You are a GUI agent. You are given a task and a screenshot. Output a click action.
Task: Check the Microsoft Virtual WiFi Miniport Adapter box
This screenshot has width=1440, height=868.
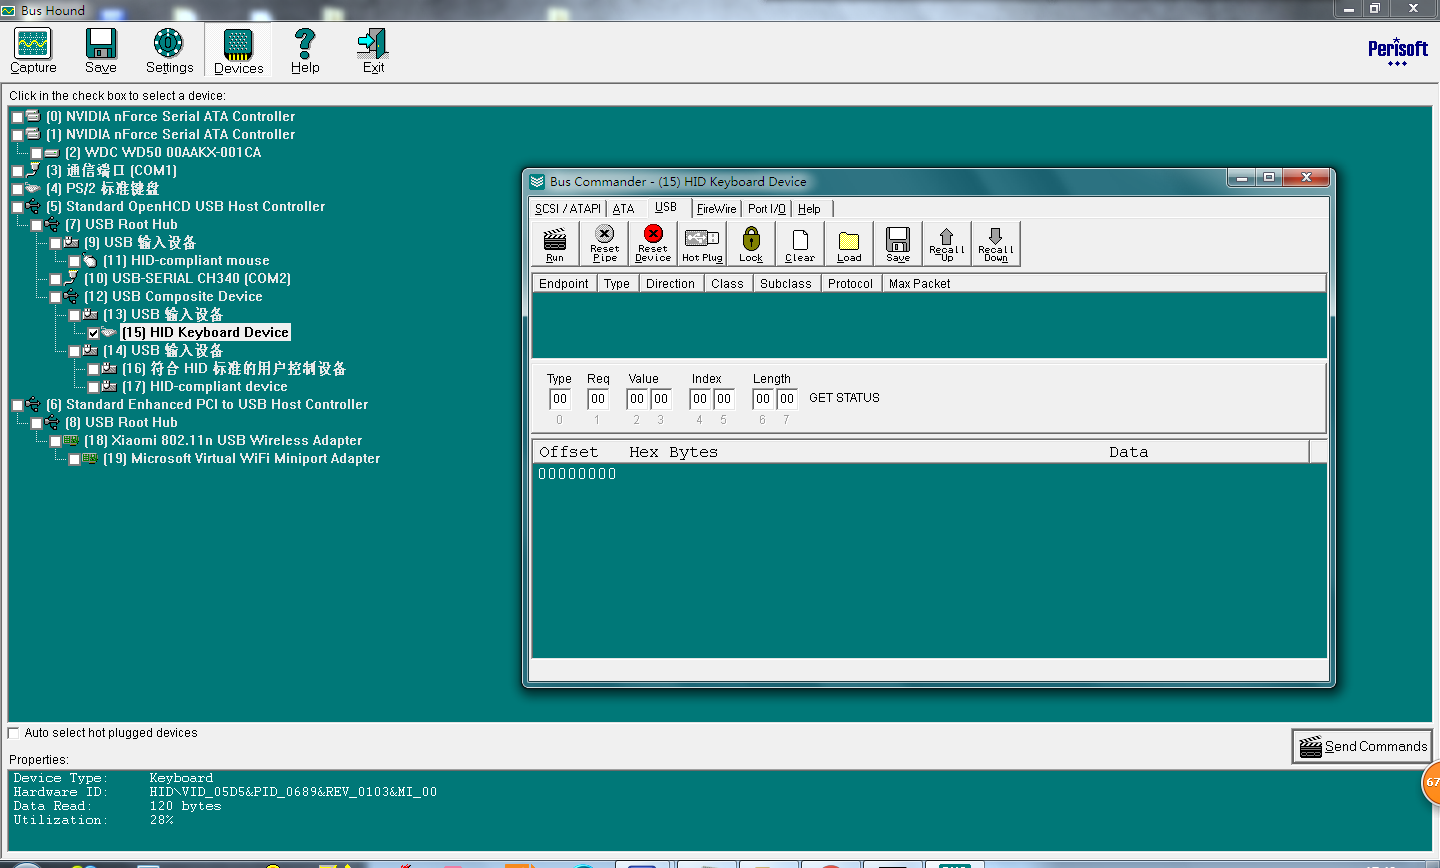(74, 459)
